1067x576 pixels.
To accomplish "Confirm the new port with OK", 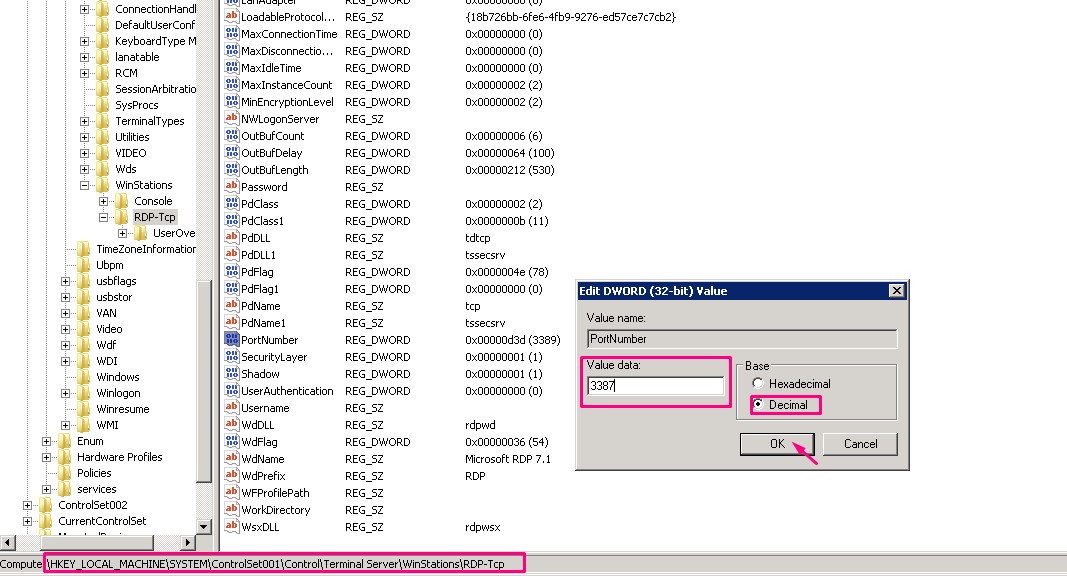I will click(777, 444).
